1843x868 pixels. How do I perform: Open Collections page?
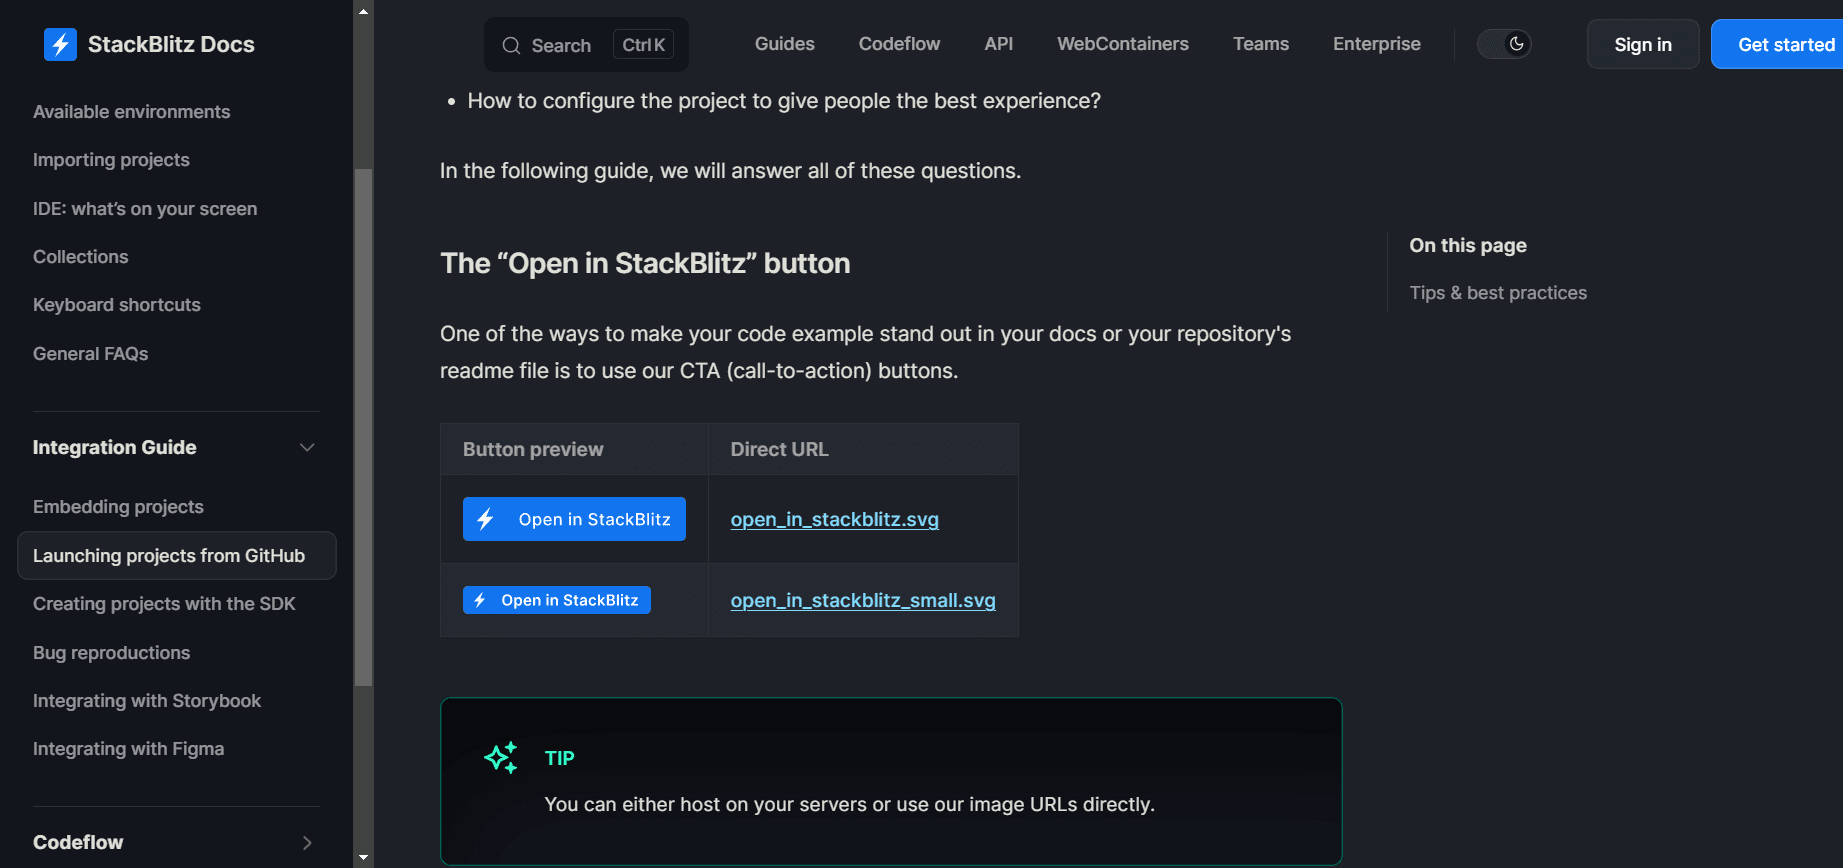[80, 257]
